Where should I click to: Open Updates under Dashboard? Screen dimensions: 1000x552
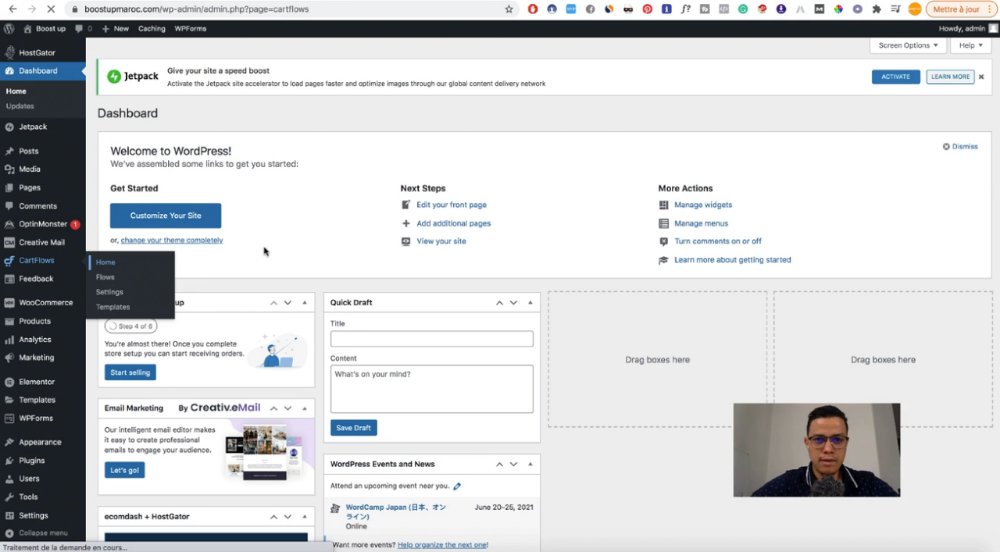[x=20, y=106]
